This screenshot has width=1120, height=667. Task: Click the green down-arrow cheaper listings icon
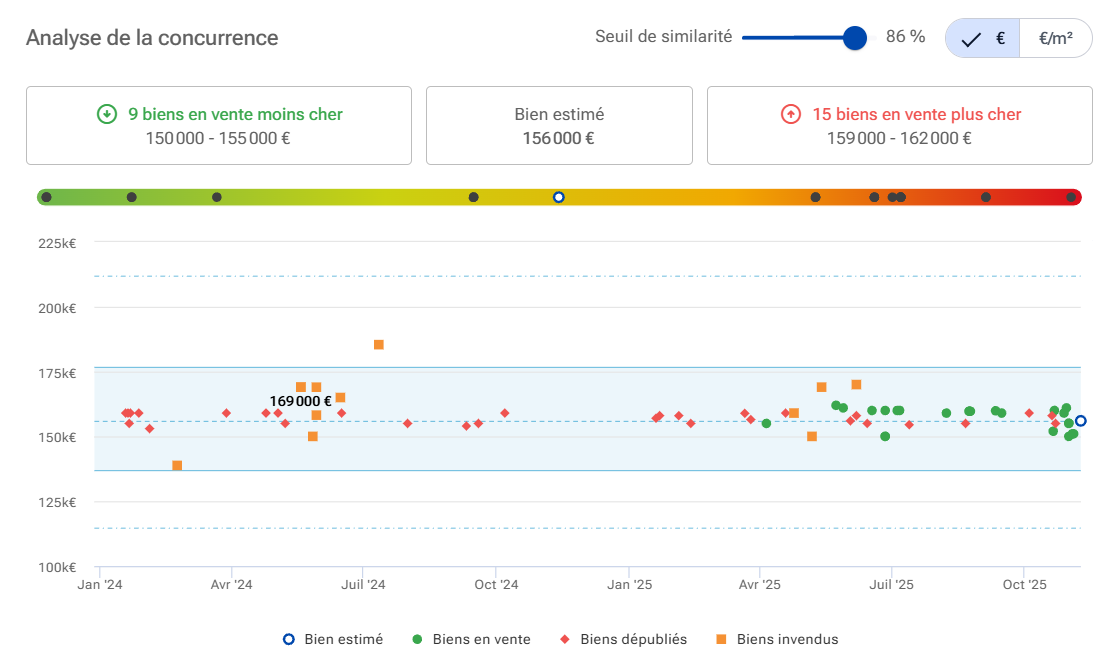point(107,114)
